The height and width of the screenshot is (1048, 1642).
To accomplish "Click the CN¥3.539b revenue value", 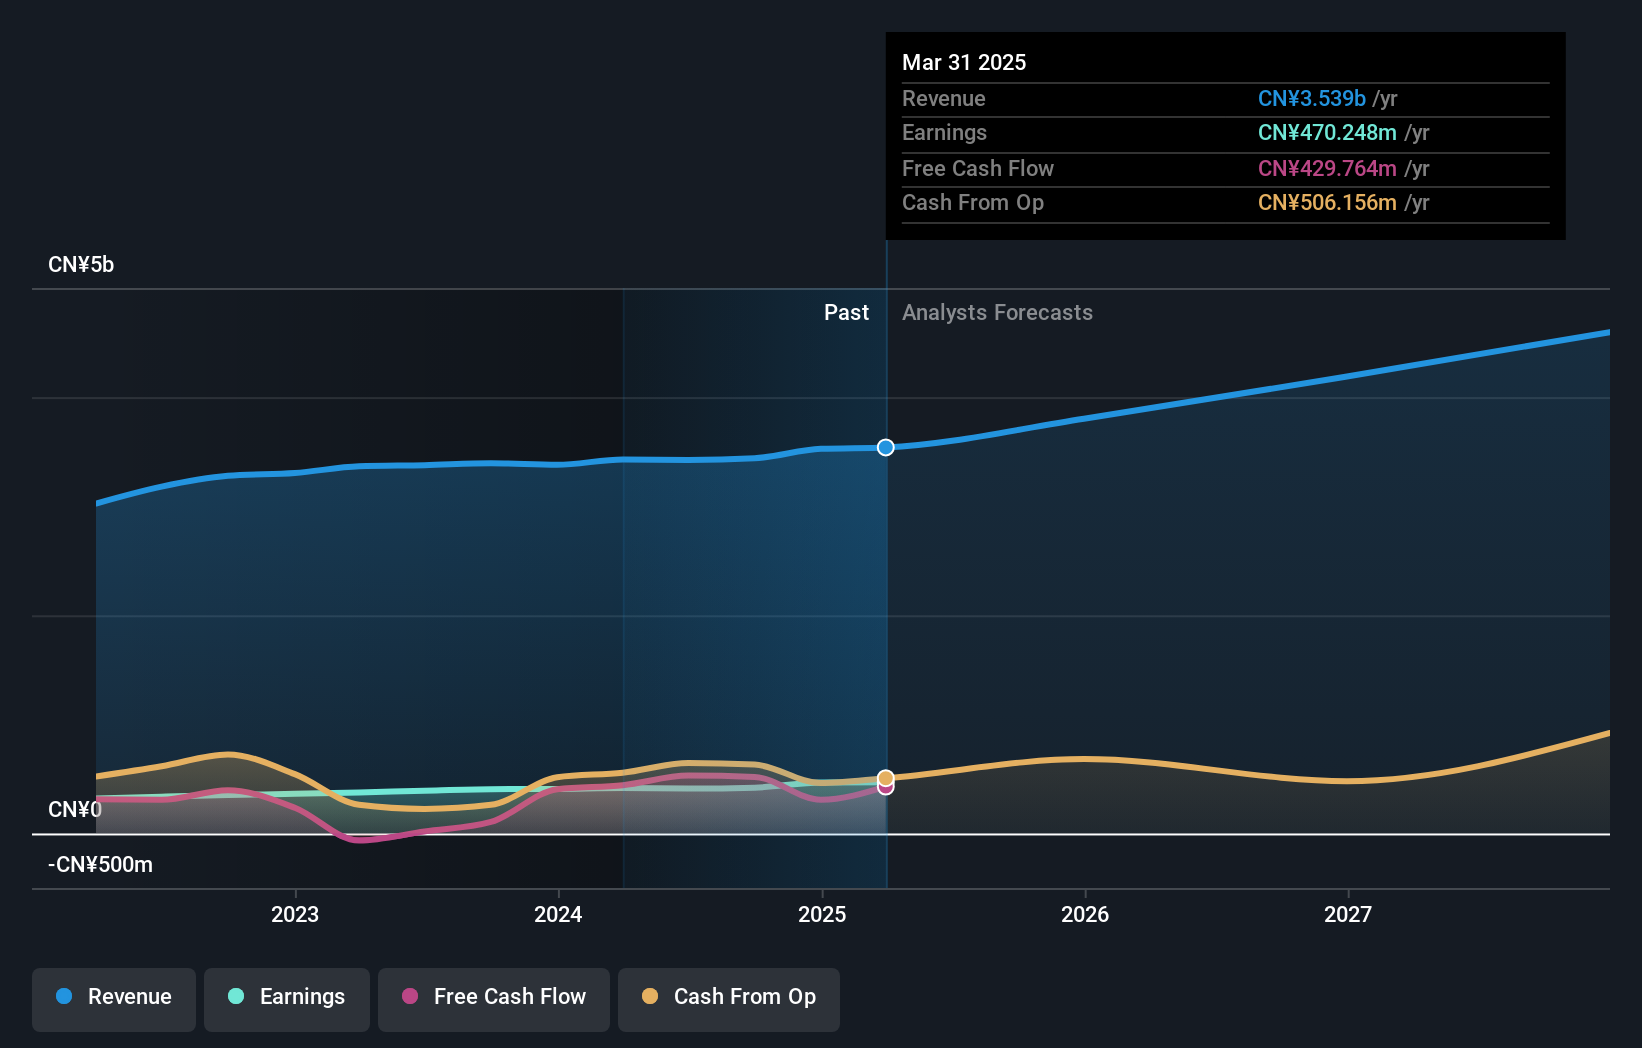I will pos(1312,99).
